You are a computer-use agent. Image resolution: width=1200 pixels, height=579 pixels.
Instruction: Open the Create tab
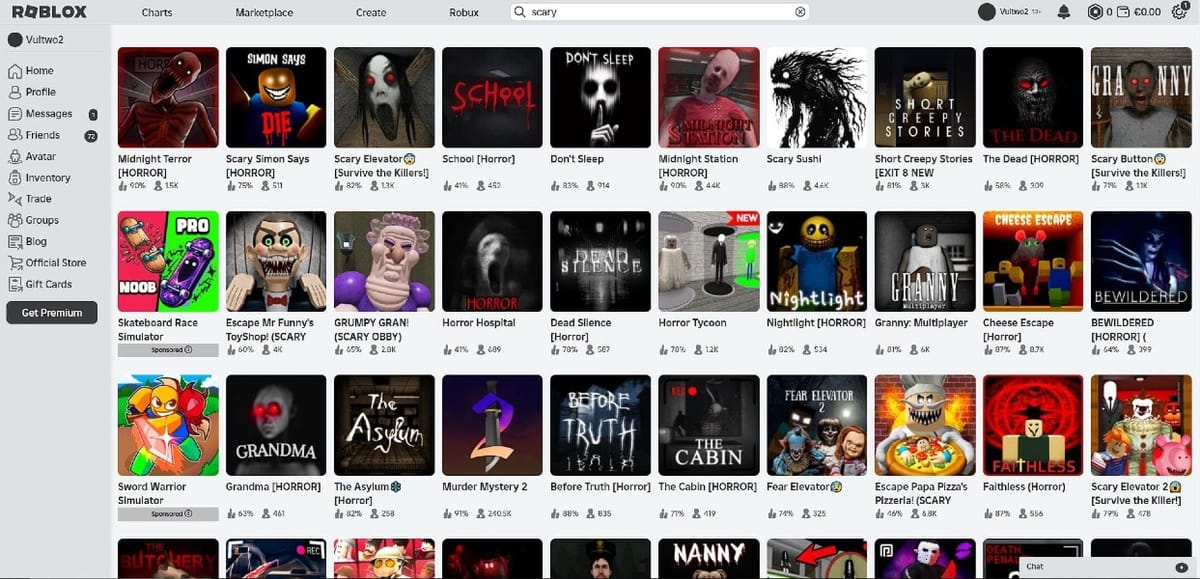pyautogui.click(x=371, y=12)
